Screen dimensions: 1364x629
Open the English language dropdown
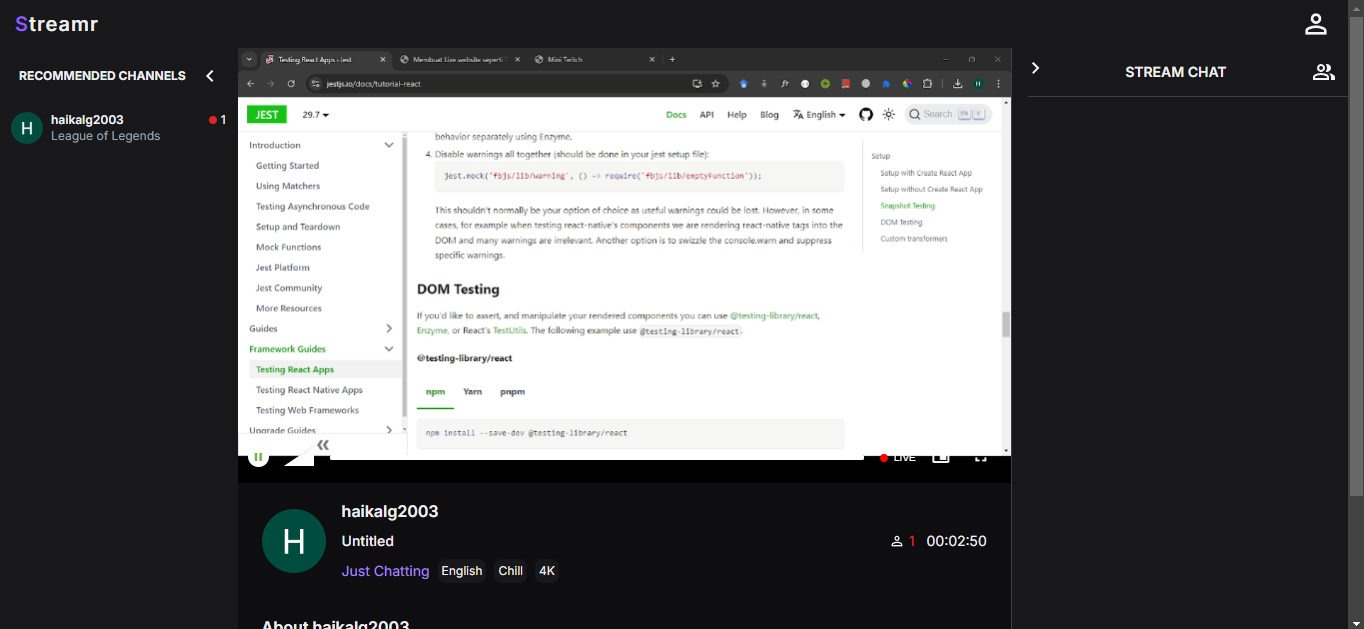(818, 114)
